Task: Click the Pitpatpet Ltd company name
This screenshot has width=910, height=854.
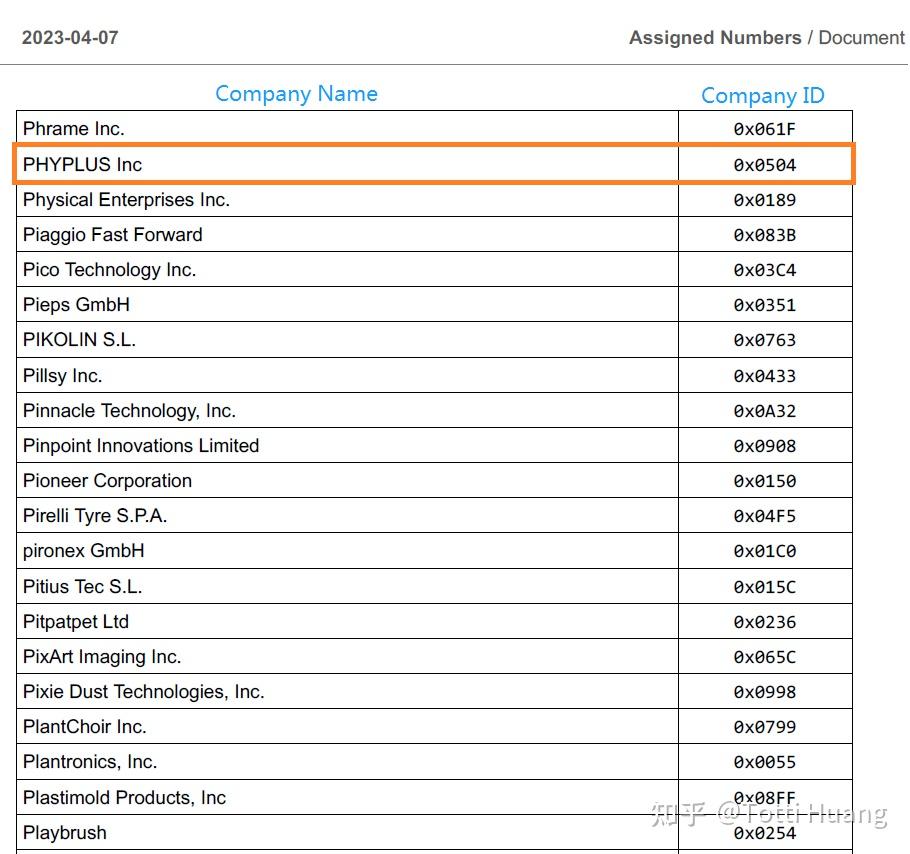Action: click(x=76, y=621)
